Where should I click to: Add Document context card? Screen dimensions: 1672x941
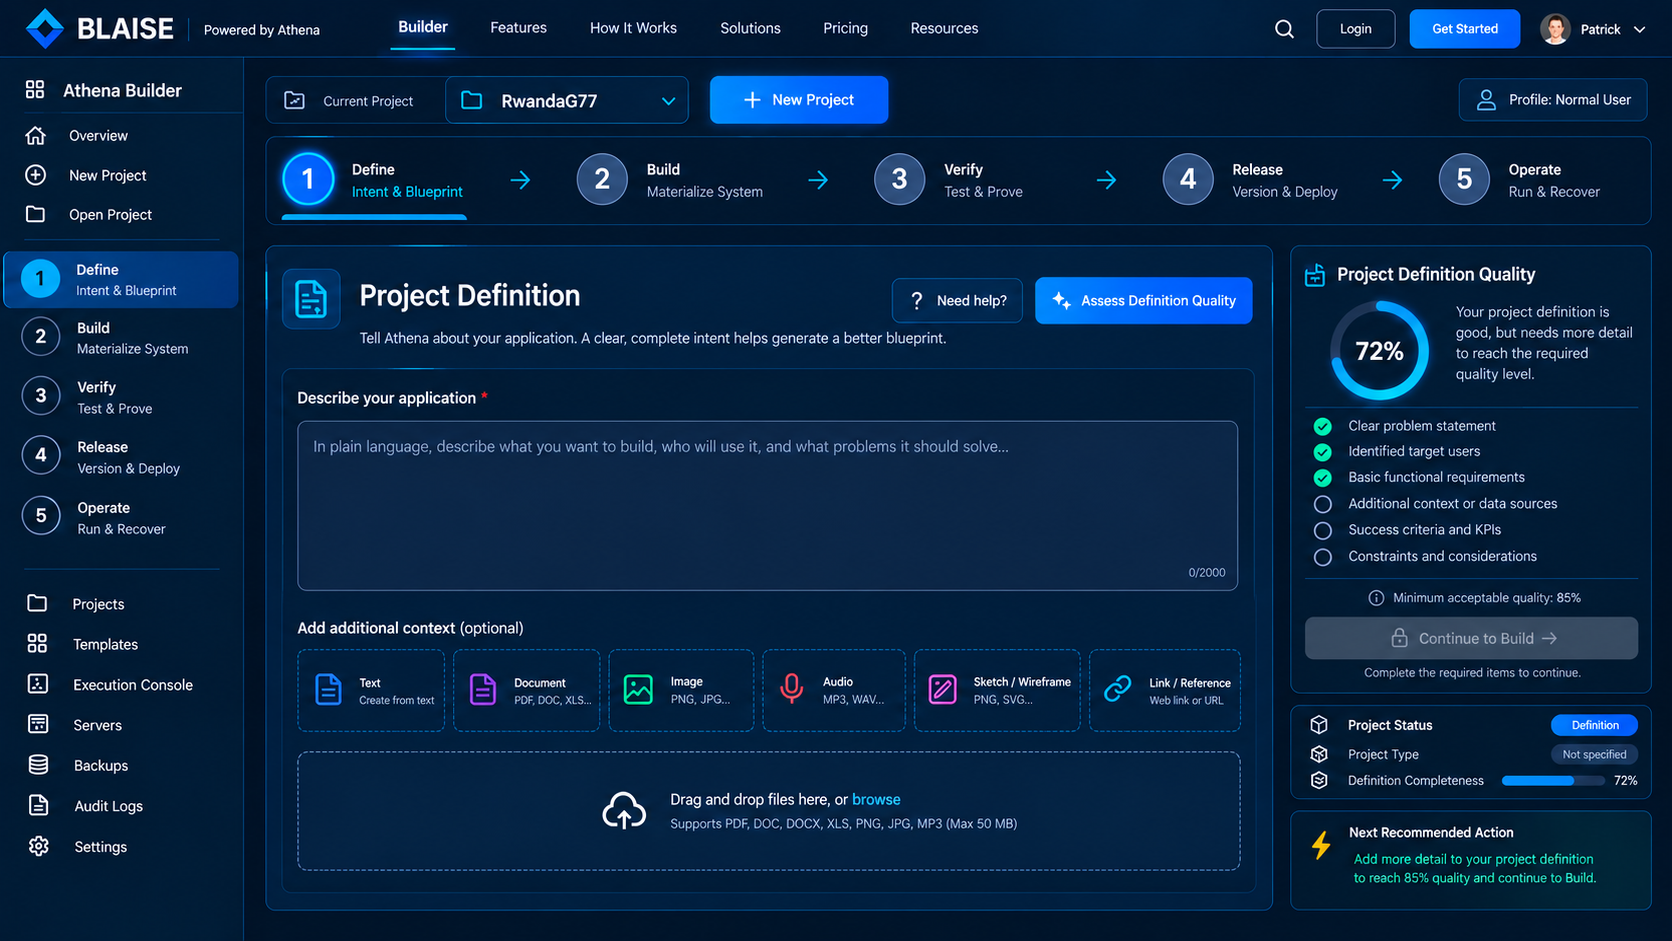pyautogui.click(x=527, y=690)
